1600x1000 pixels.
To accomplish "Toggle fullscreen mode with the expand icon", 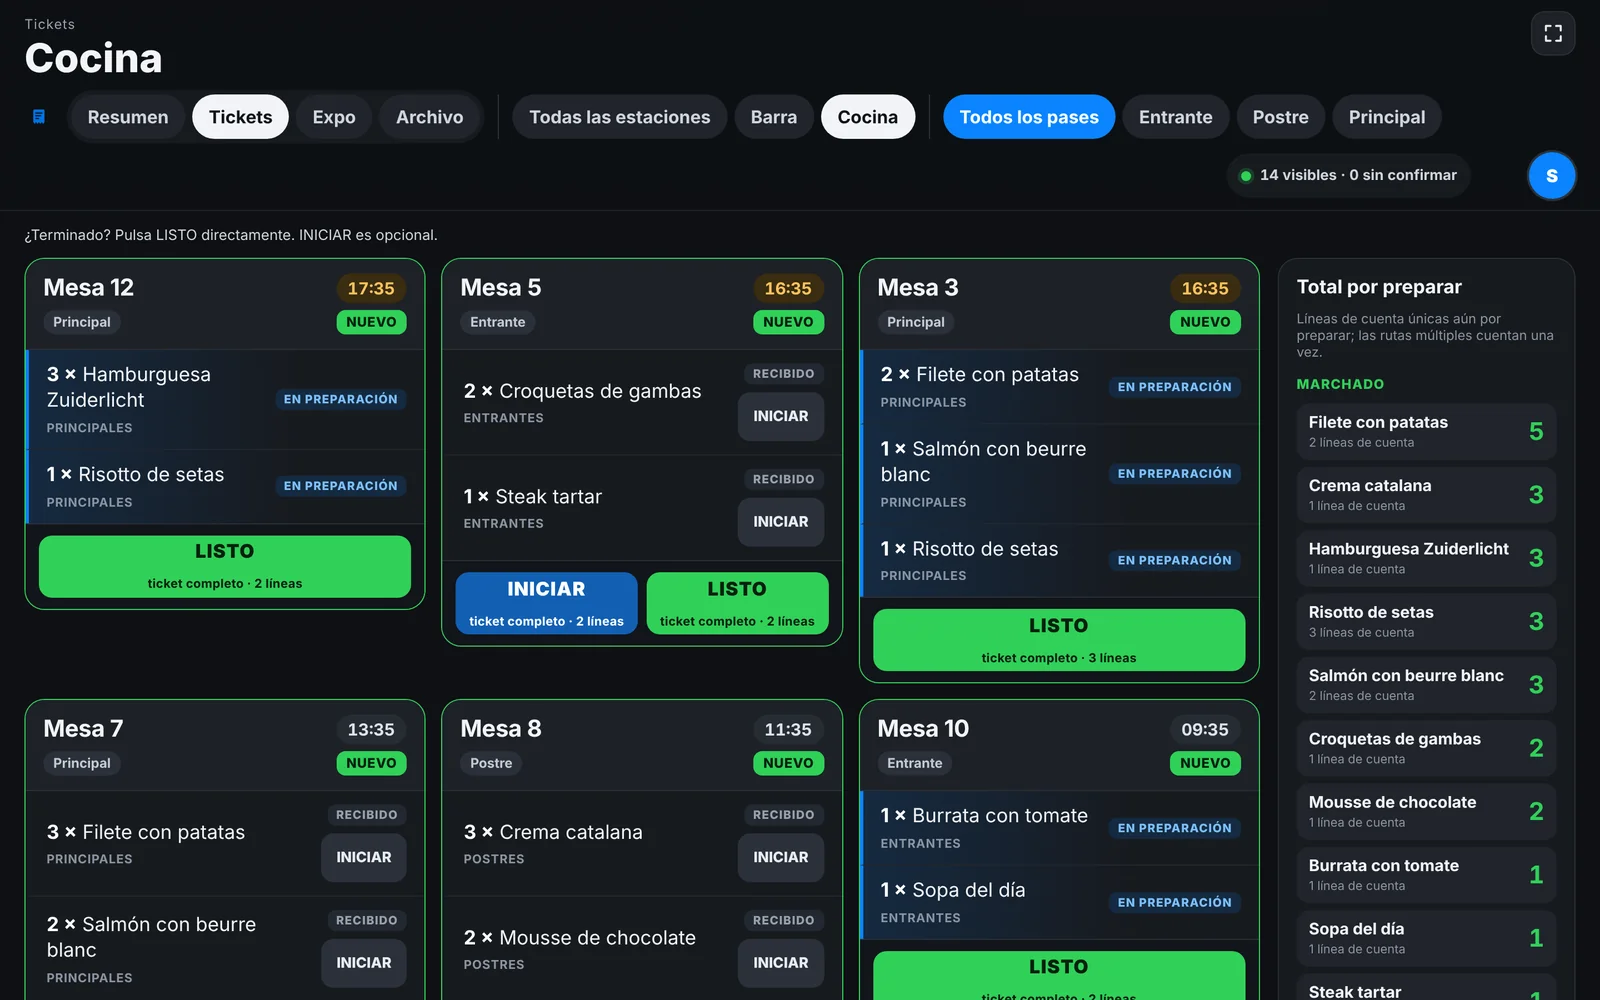I will click(1553, 34).
